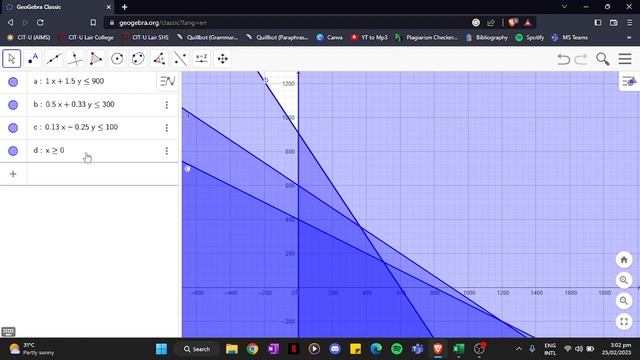The width and height of the screenshot is (640, 360).
Task: Open File Explorer from the taskbar
Action: point(232,349)
